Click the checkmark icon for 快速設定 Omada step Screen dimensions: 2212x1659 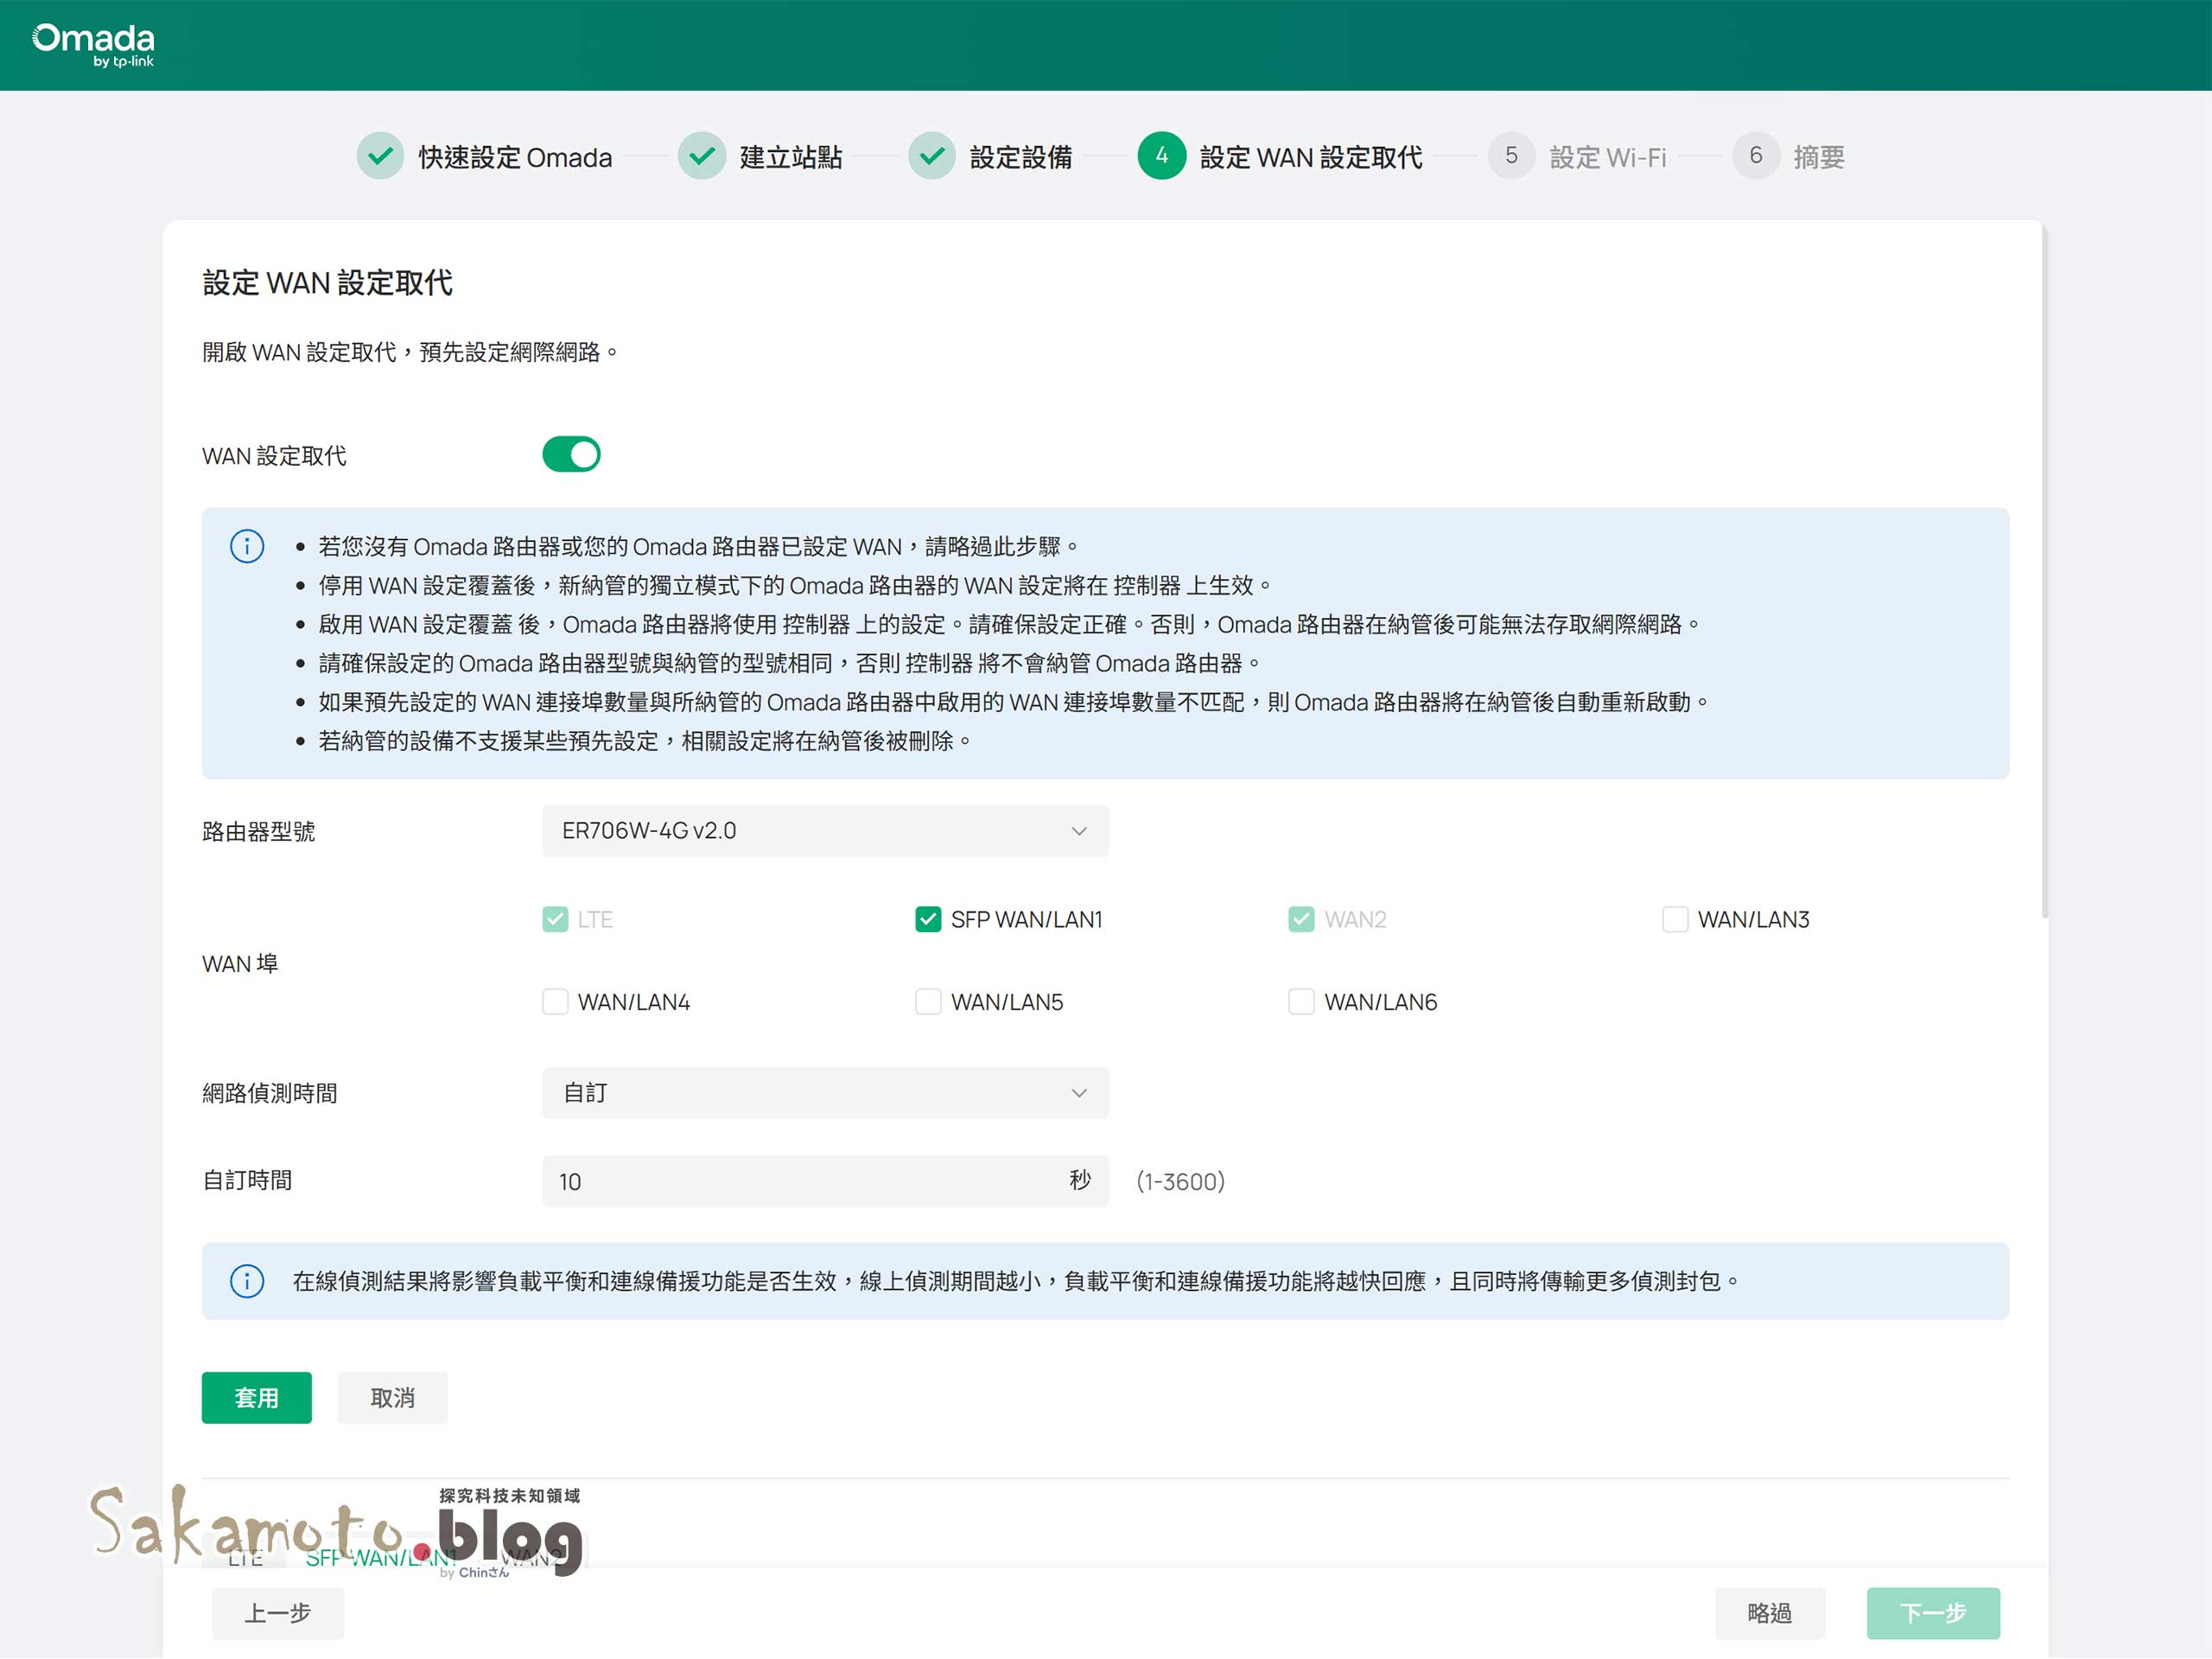pos(380,156)
